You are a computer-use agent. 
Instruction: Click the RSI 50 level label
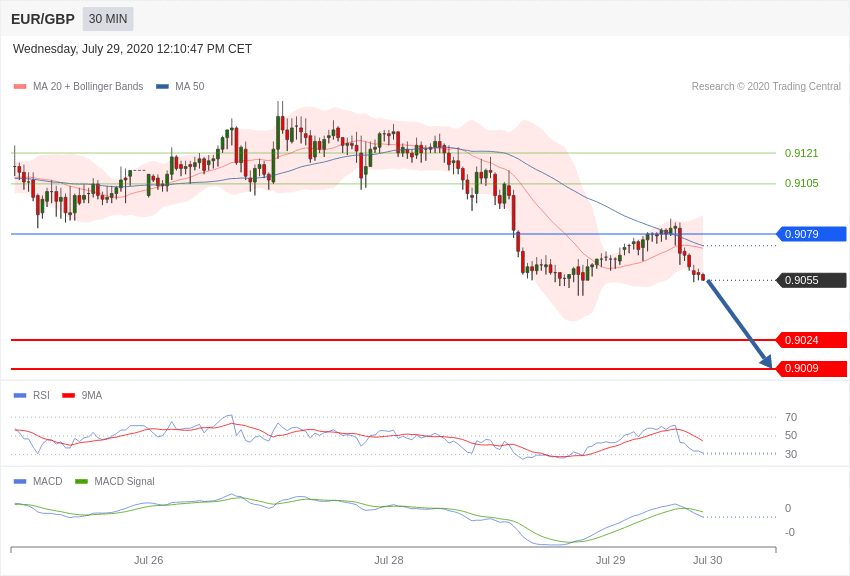coord(791,436)
